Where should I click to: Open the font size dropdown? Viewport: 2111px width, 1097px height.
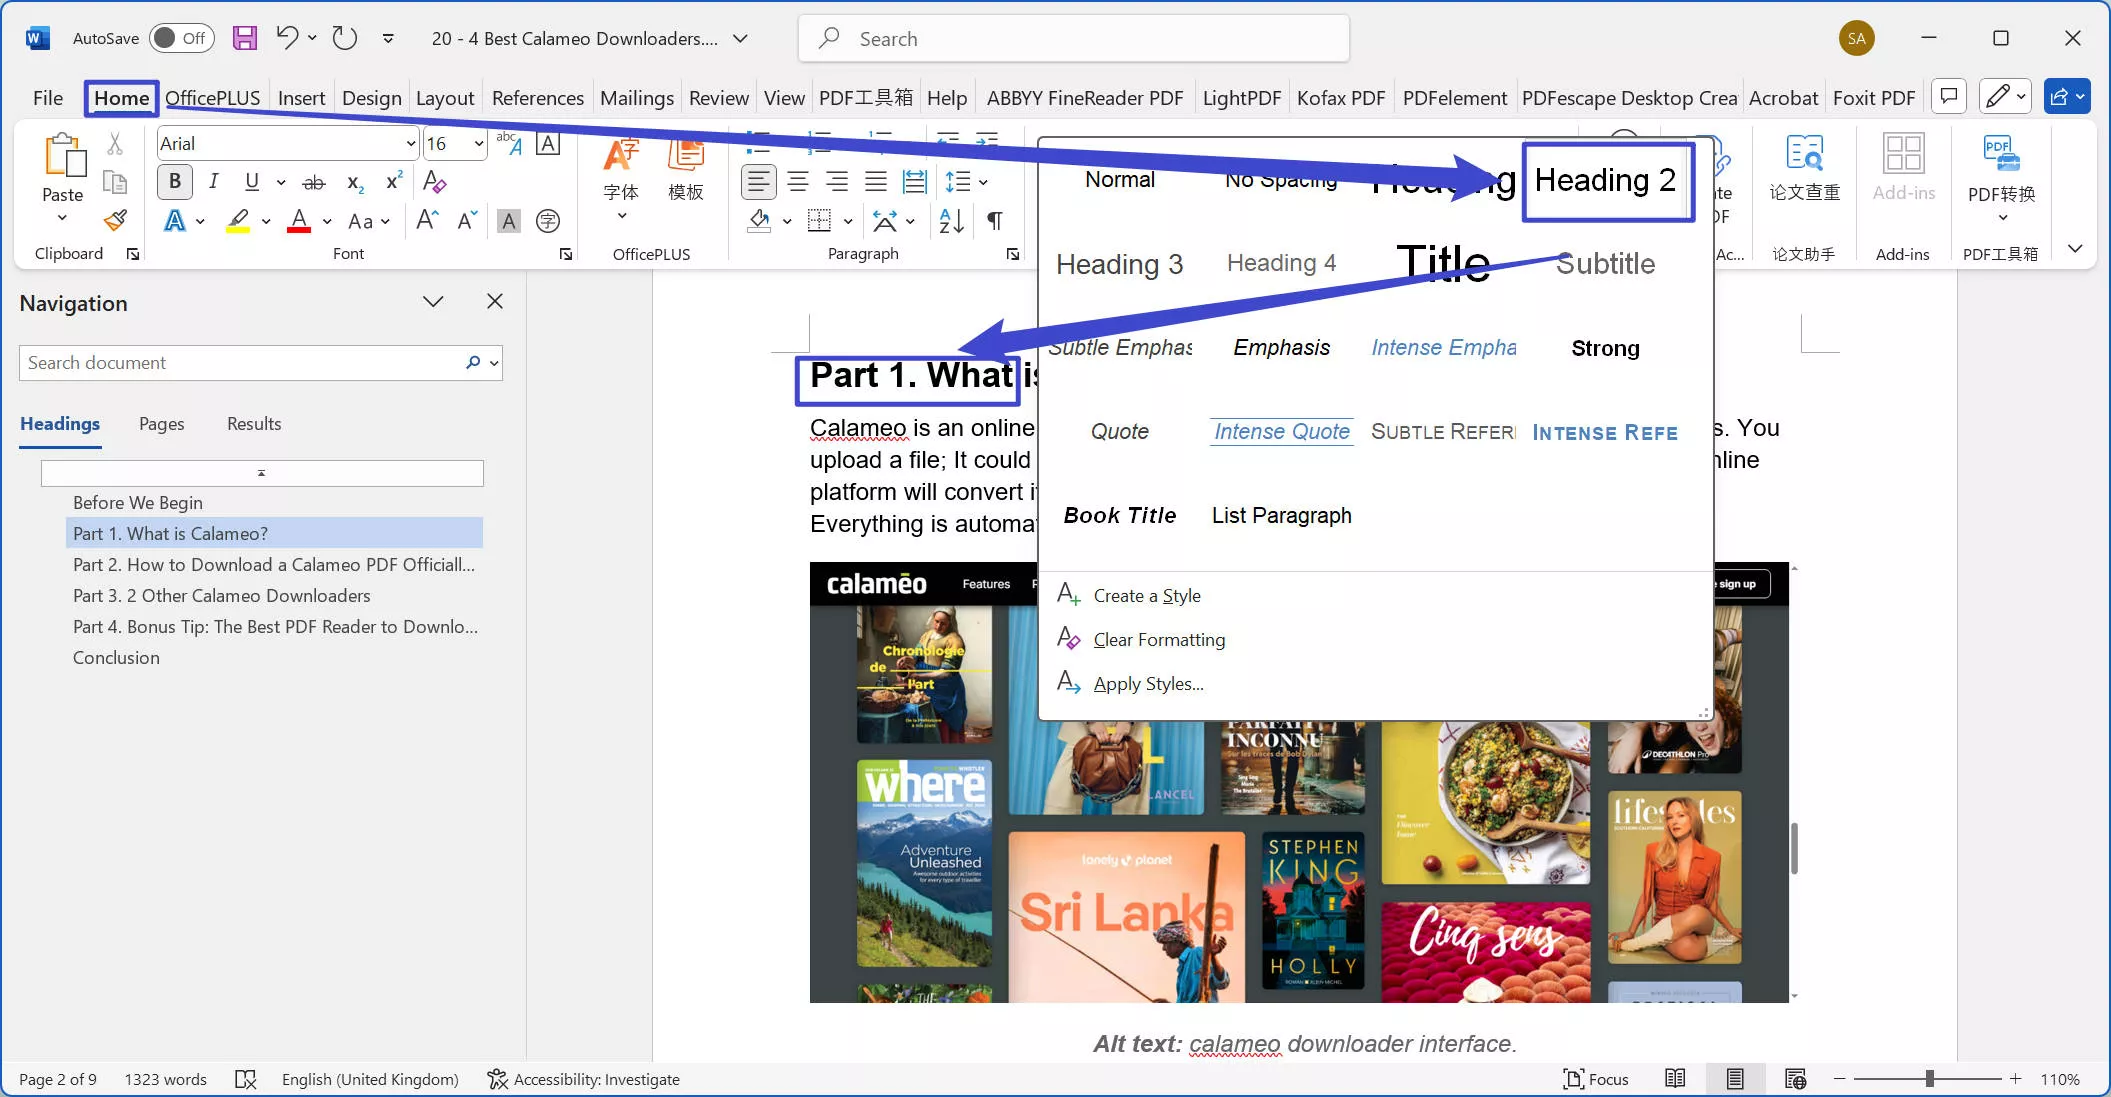pyautogui.click(x=479, y=144)
